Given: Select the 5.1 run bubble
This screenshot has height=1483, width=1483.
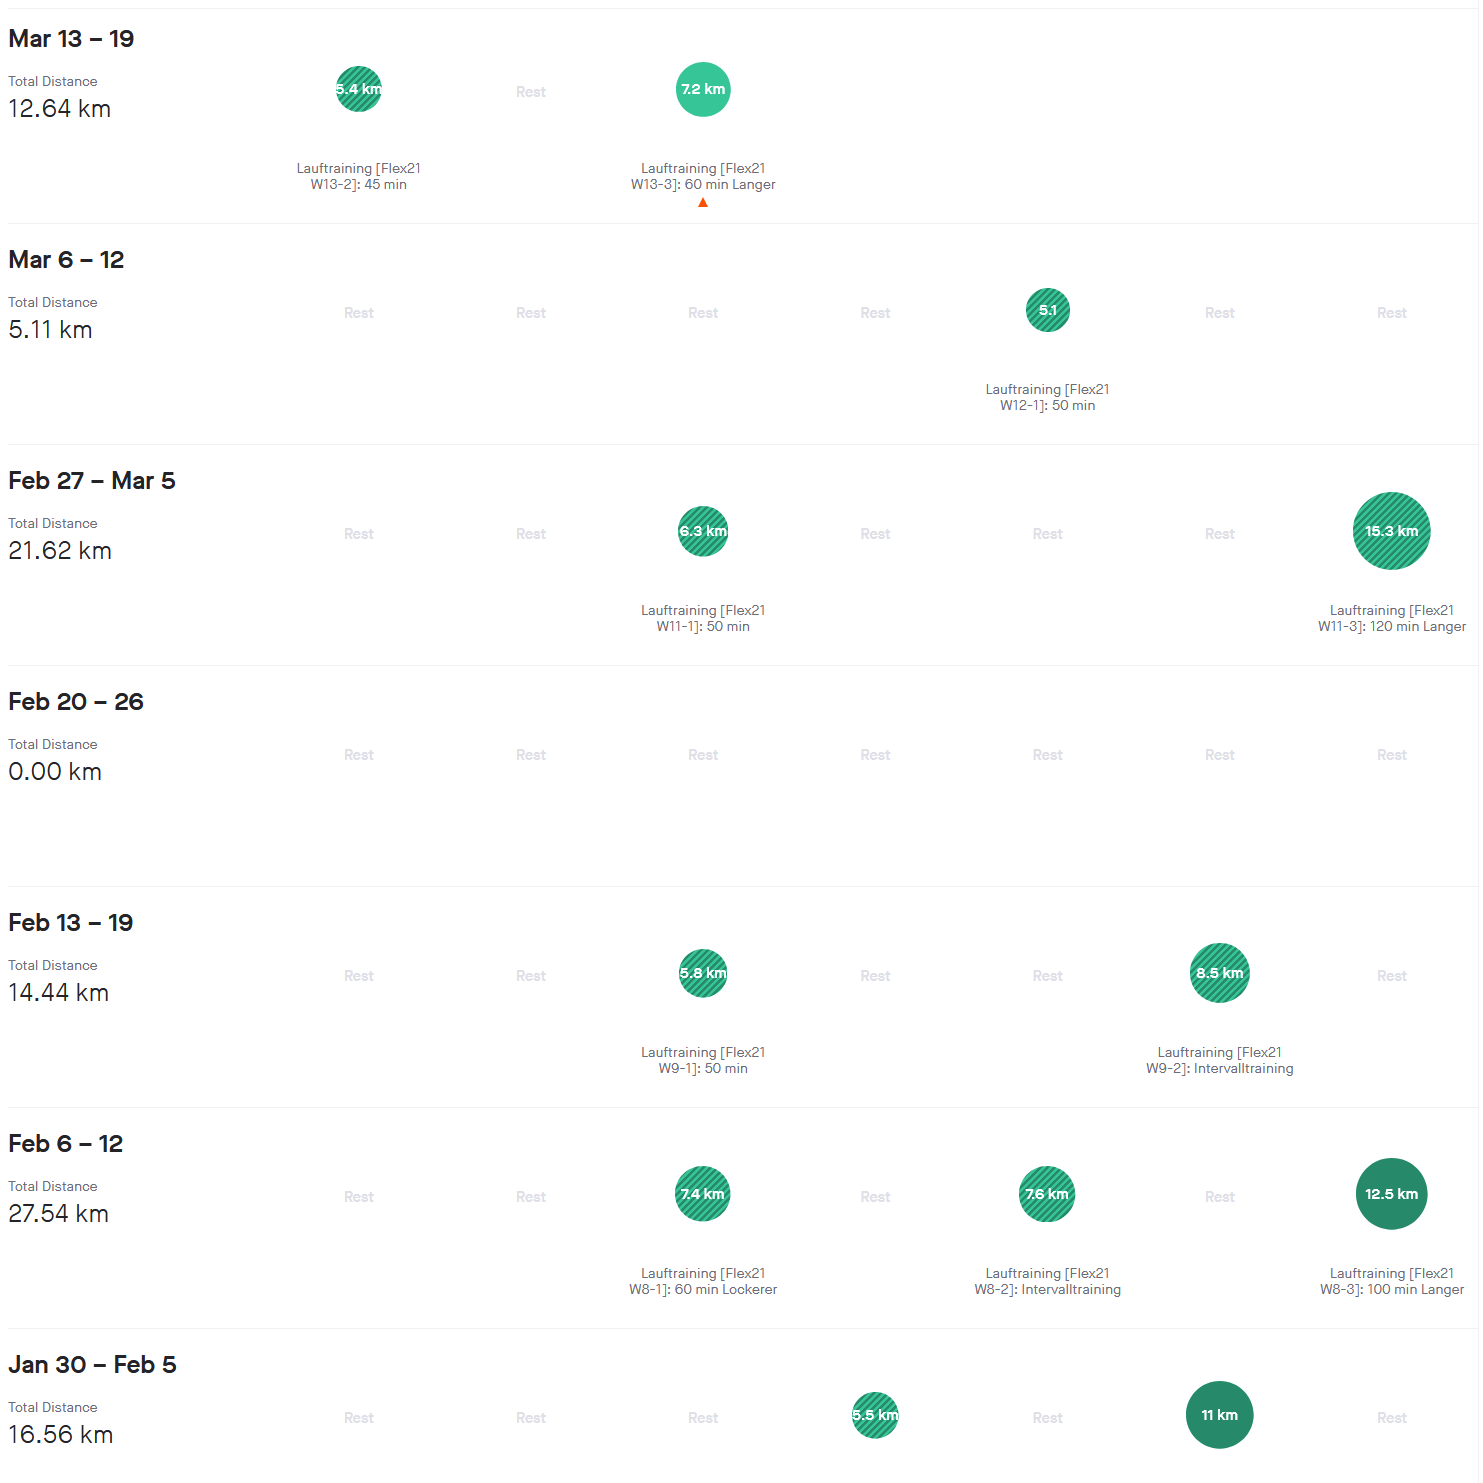Looking at the screenshot, I should click(x=1048, y=310).
